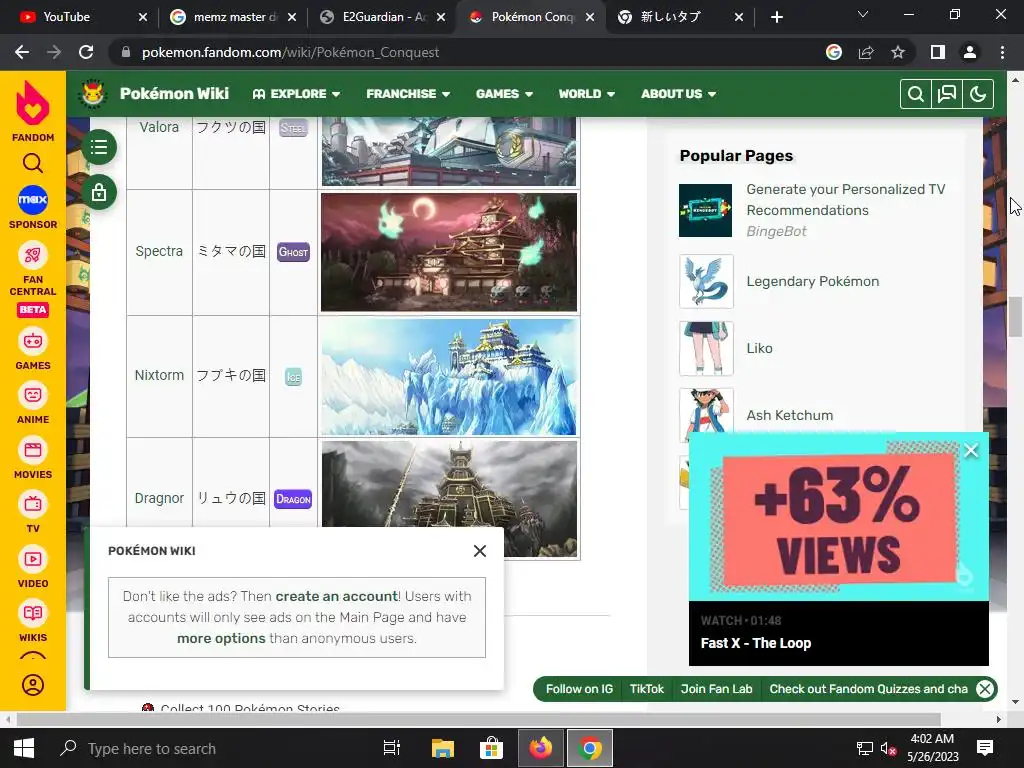Click the user profile icon in Fandom sidebar
The width and height of the screenshot is (1024, 768).
[33, 685]
